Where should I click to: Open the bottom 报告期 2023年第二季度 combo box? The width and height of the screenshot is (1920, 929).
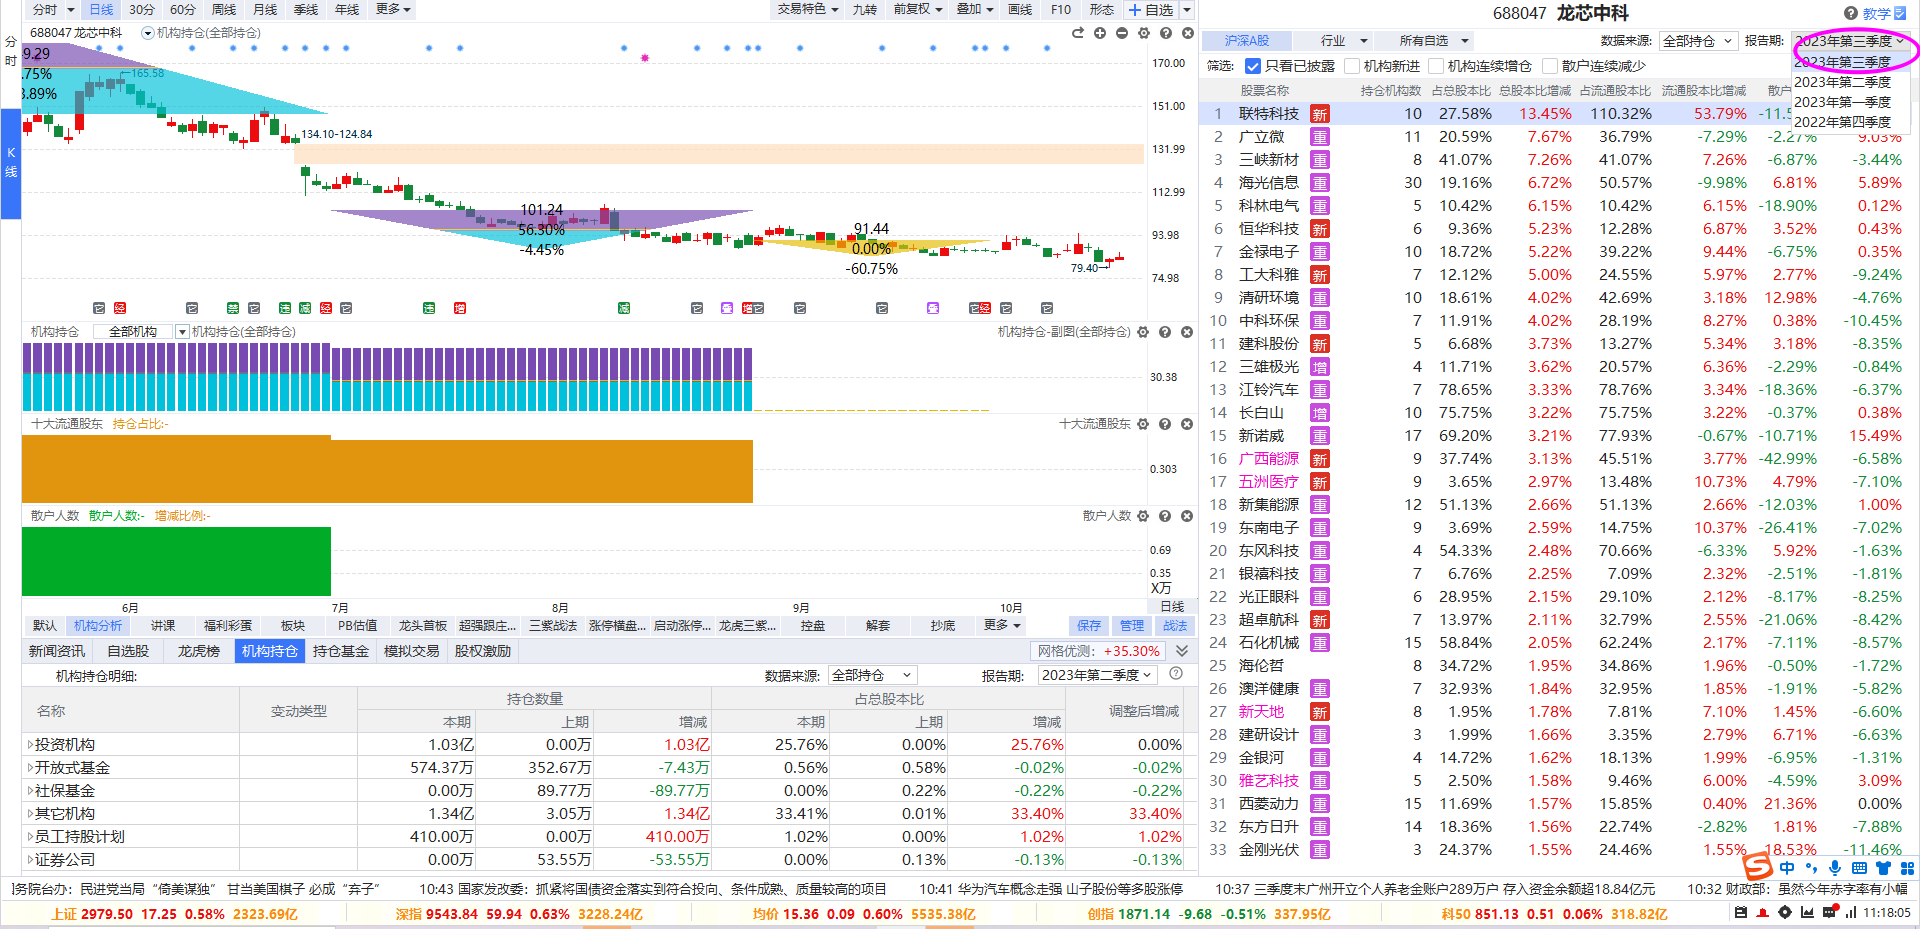(1096, 675)
